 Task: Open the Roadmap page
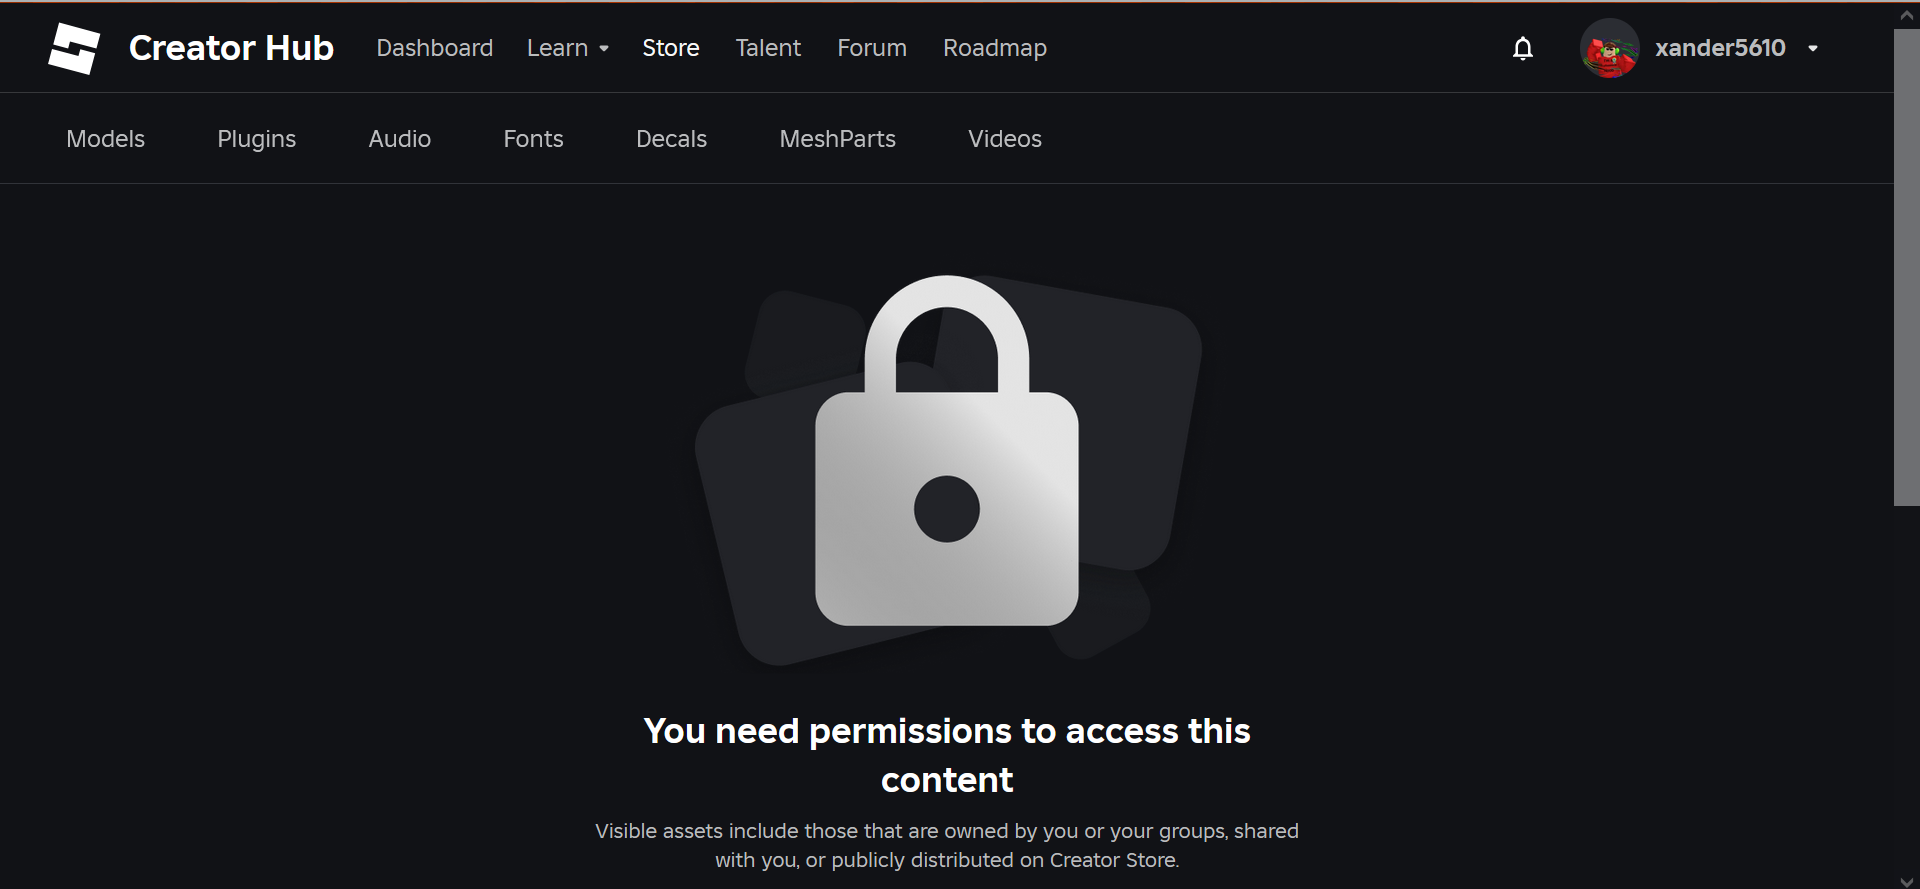pyautogui.click(x=995, y=48)
